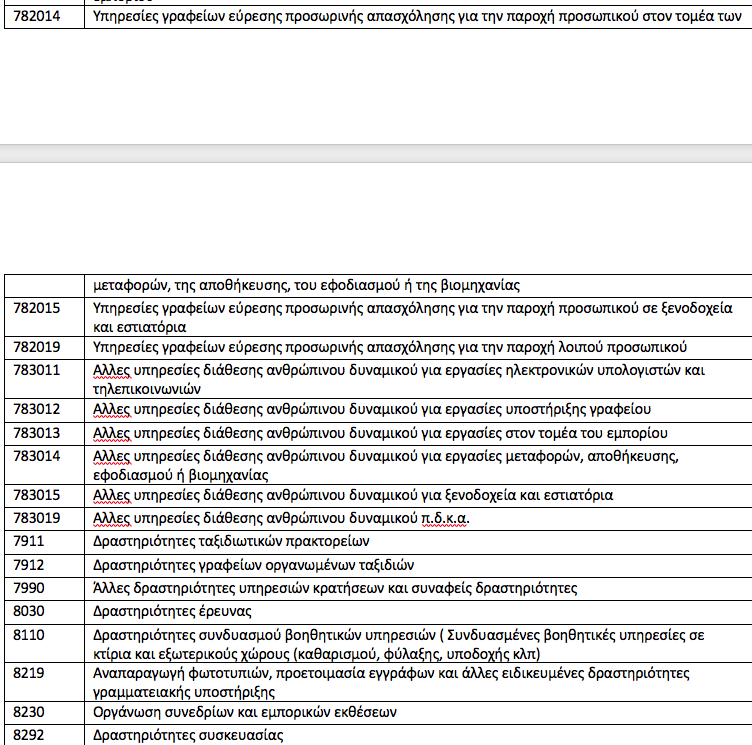Click description of row 783012 about υποστήριξης γραφείου

point(372,410)
